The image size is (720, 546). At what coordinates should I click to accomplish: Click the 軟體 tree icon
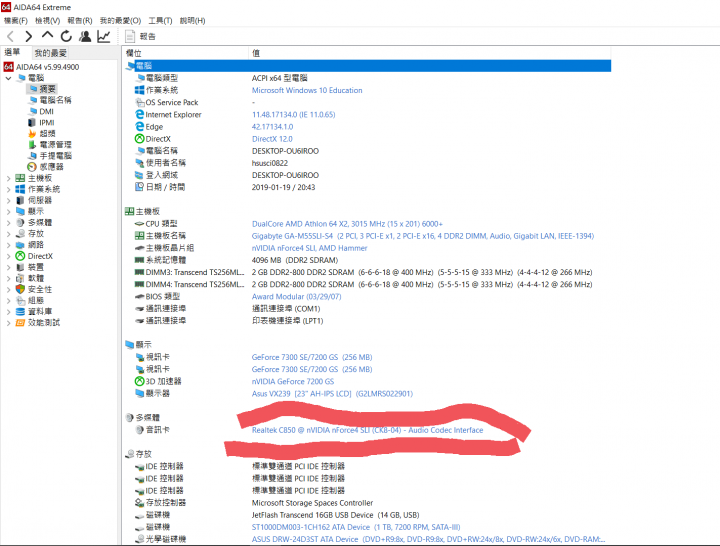(20, 278)
